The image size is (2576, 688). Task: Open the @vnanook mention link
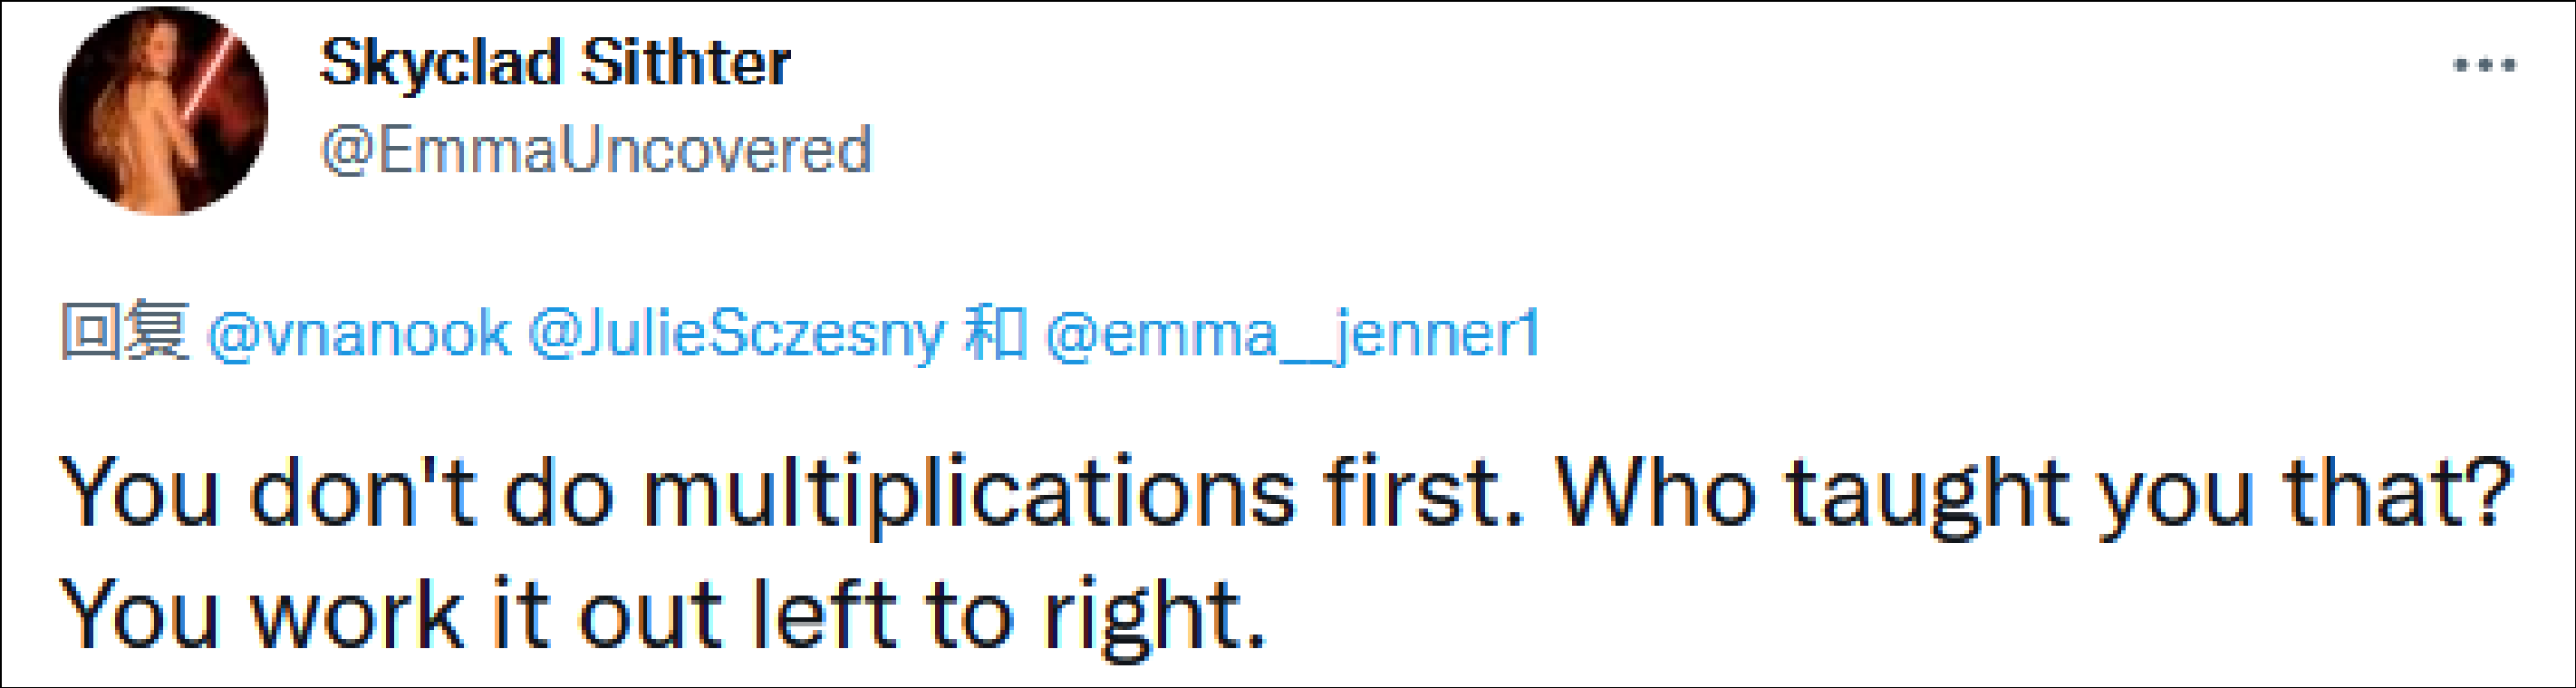(358, 333)
